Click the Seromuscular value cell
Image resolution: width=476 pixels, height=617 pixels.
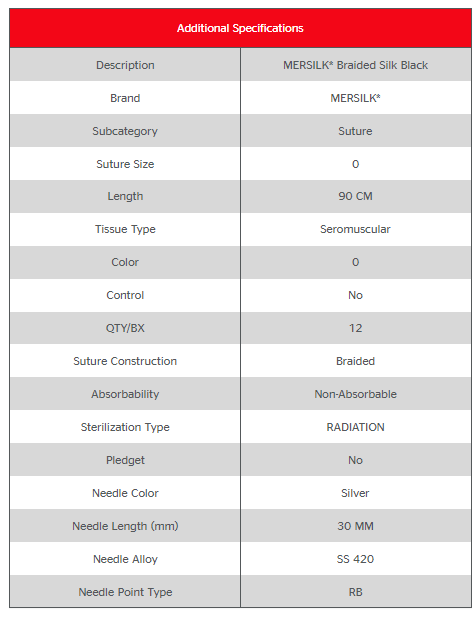point(356,229)
